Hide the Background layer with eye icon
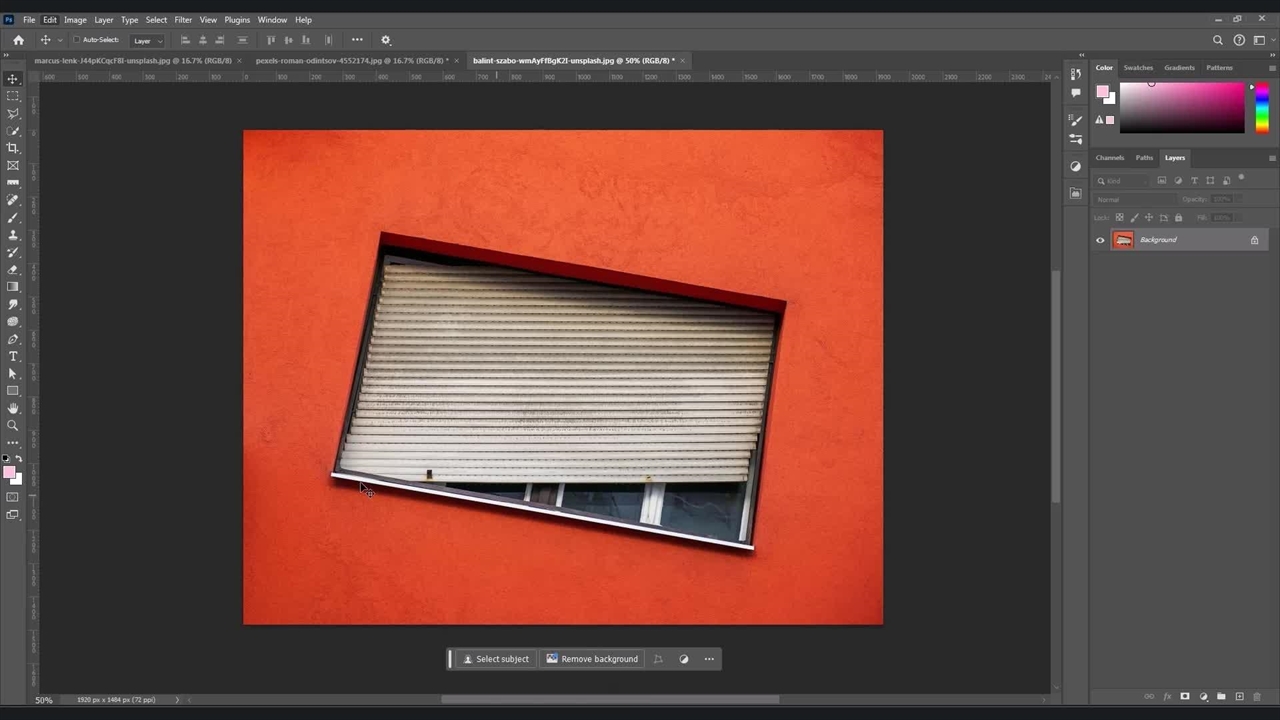Image resolution: width=1280 pixels, height=720 pixels. tap(1100, 240)
